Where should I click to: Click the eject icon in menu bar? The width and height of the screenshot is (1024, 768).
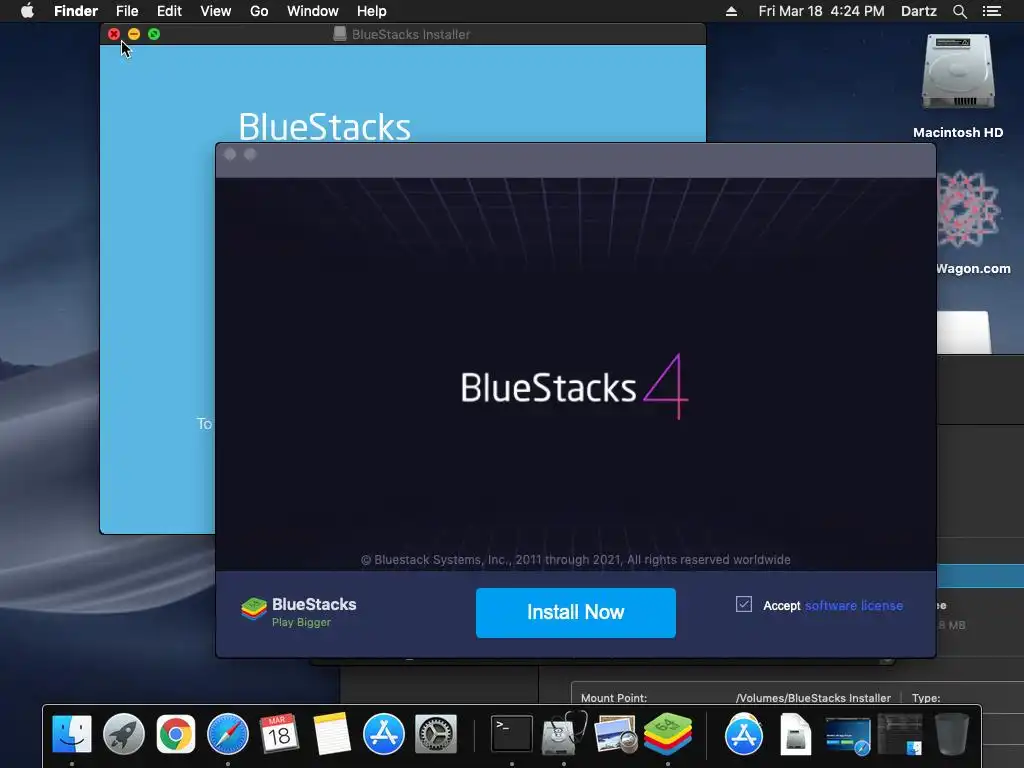(x=731, y=11)
